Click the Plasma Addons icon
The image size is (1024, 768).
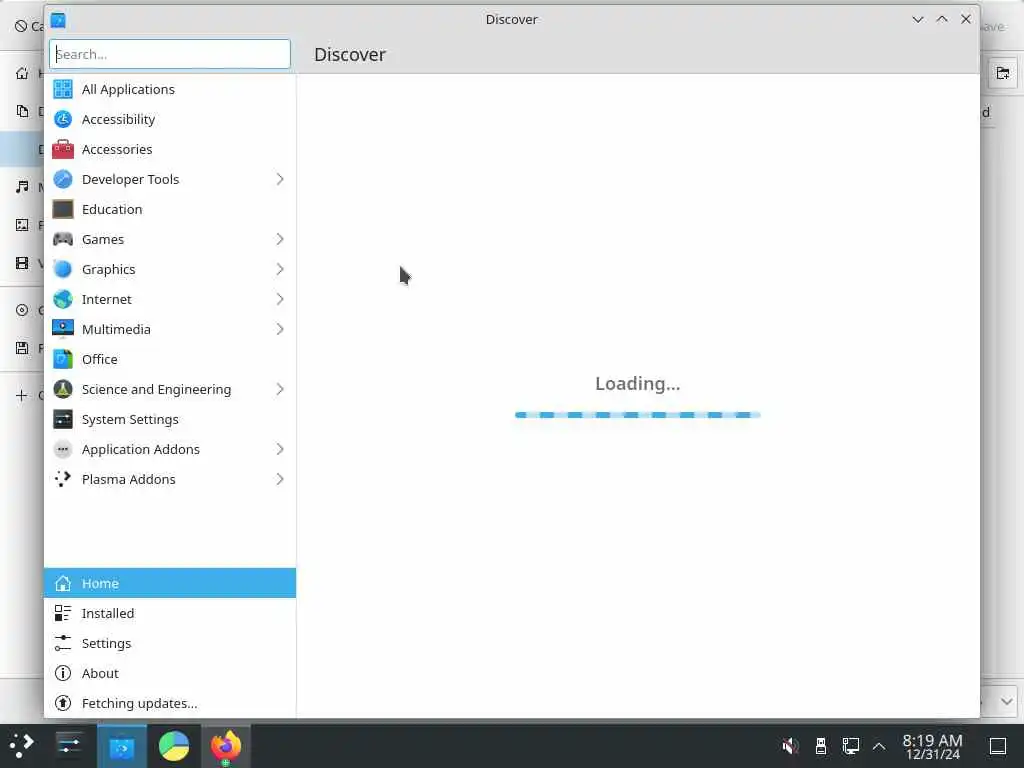[x=63, y=479]
